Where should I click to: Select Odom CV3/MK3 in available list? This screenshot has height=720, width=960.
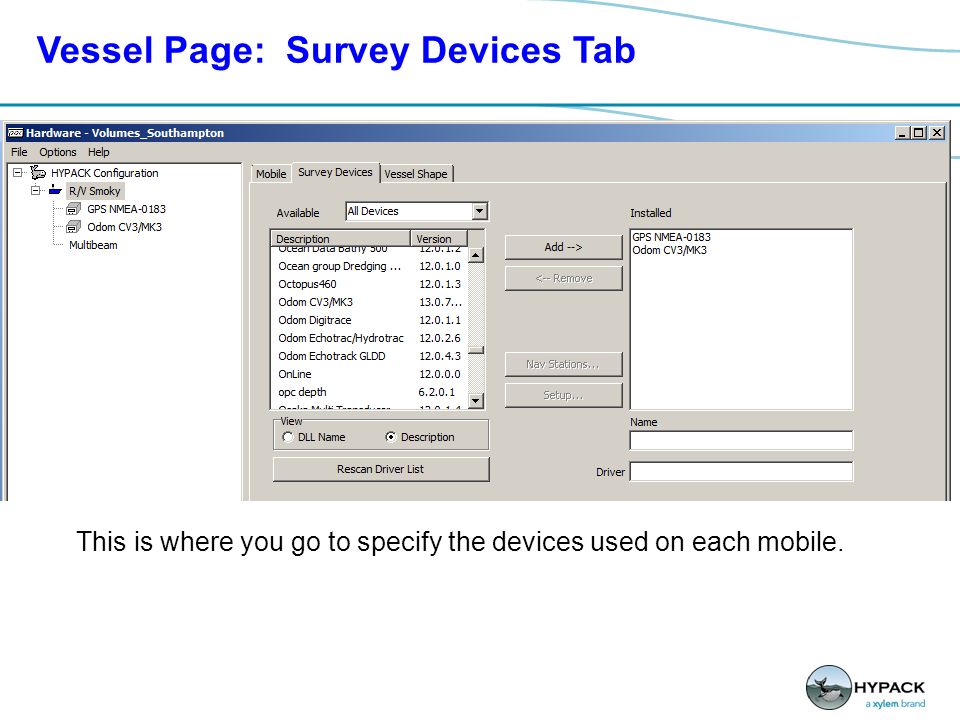click(370, 302)
